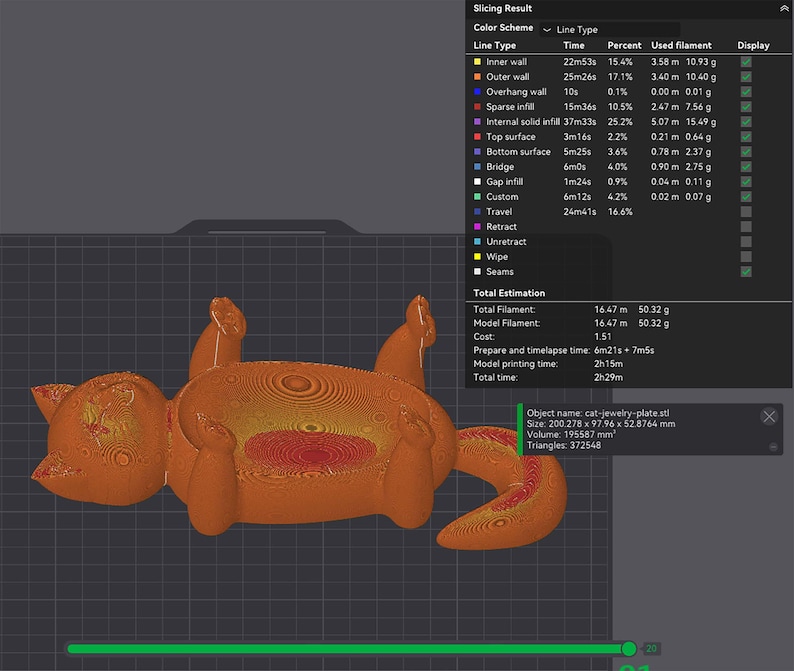794x671 pixels.
Task: Toggle Bottom surface display checkbox
Action: 746,152
